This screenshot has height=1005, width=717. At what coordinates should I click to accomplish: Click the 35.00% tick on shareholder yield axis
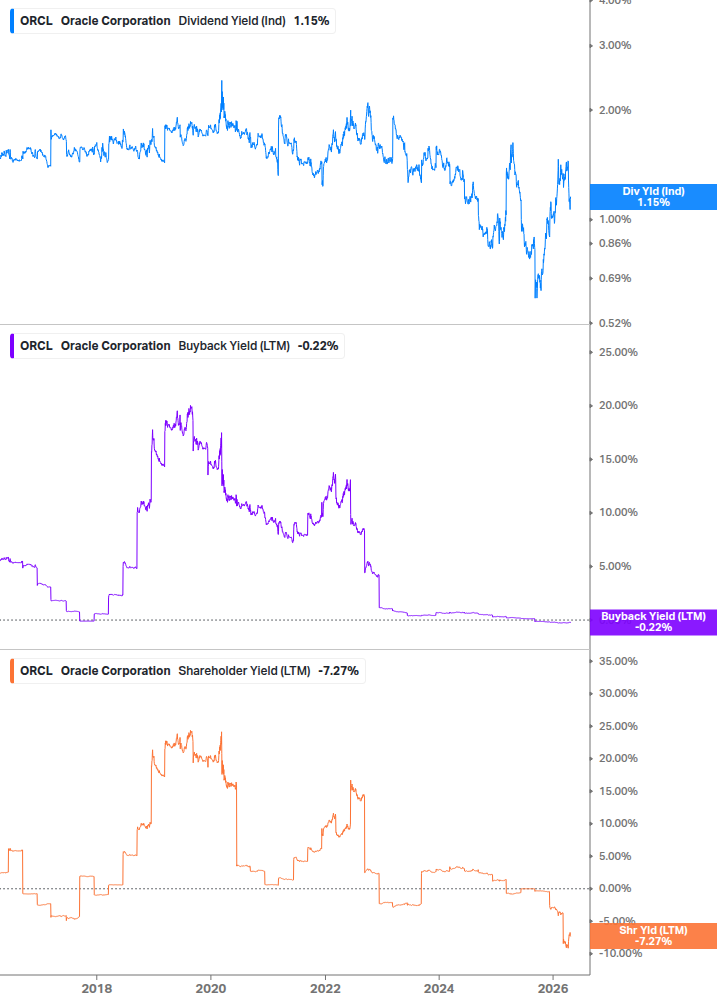618,661
